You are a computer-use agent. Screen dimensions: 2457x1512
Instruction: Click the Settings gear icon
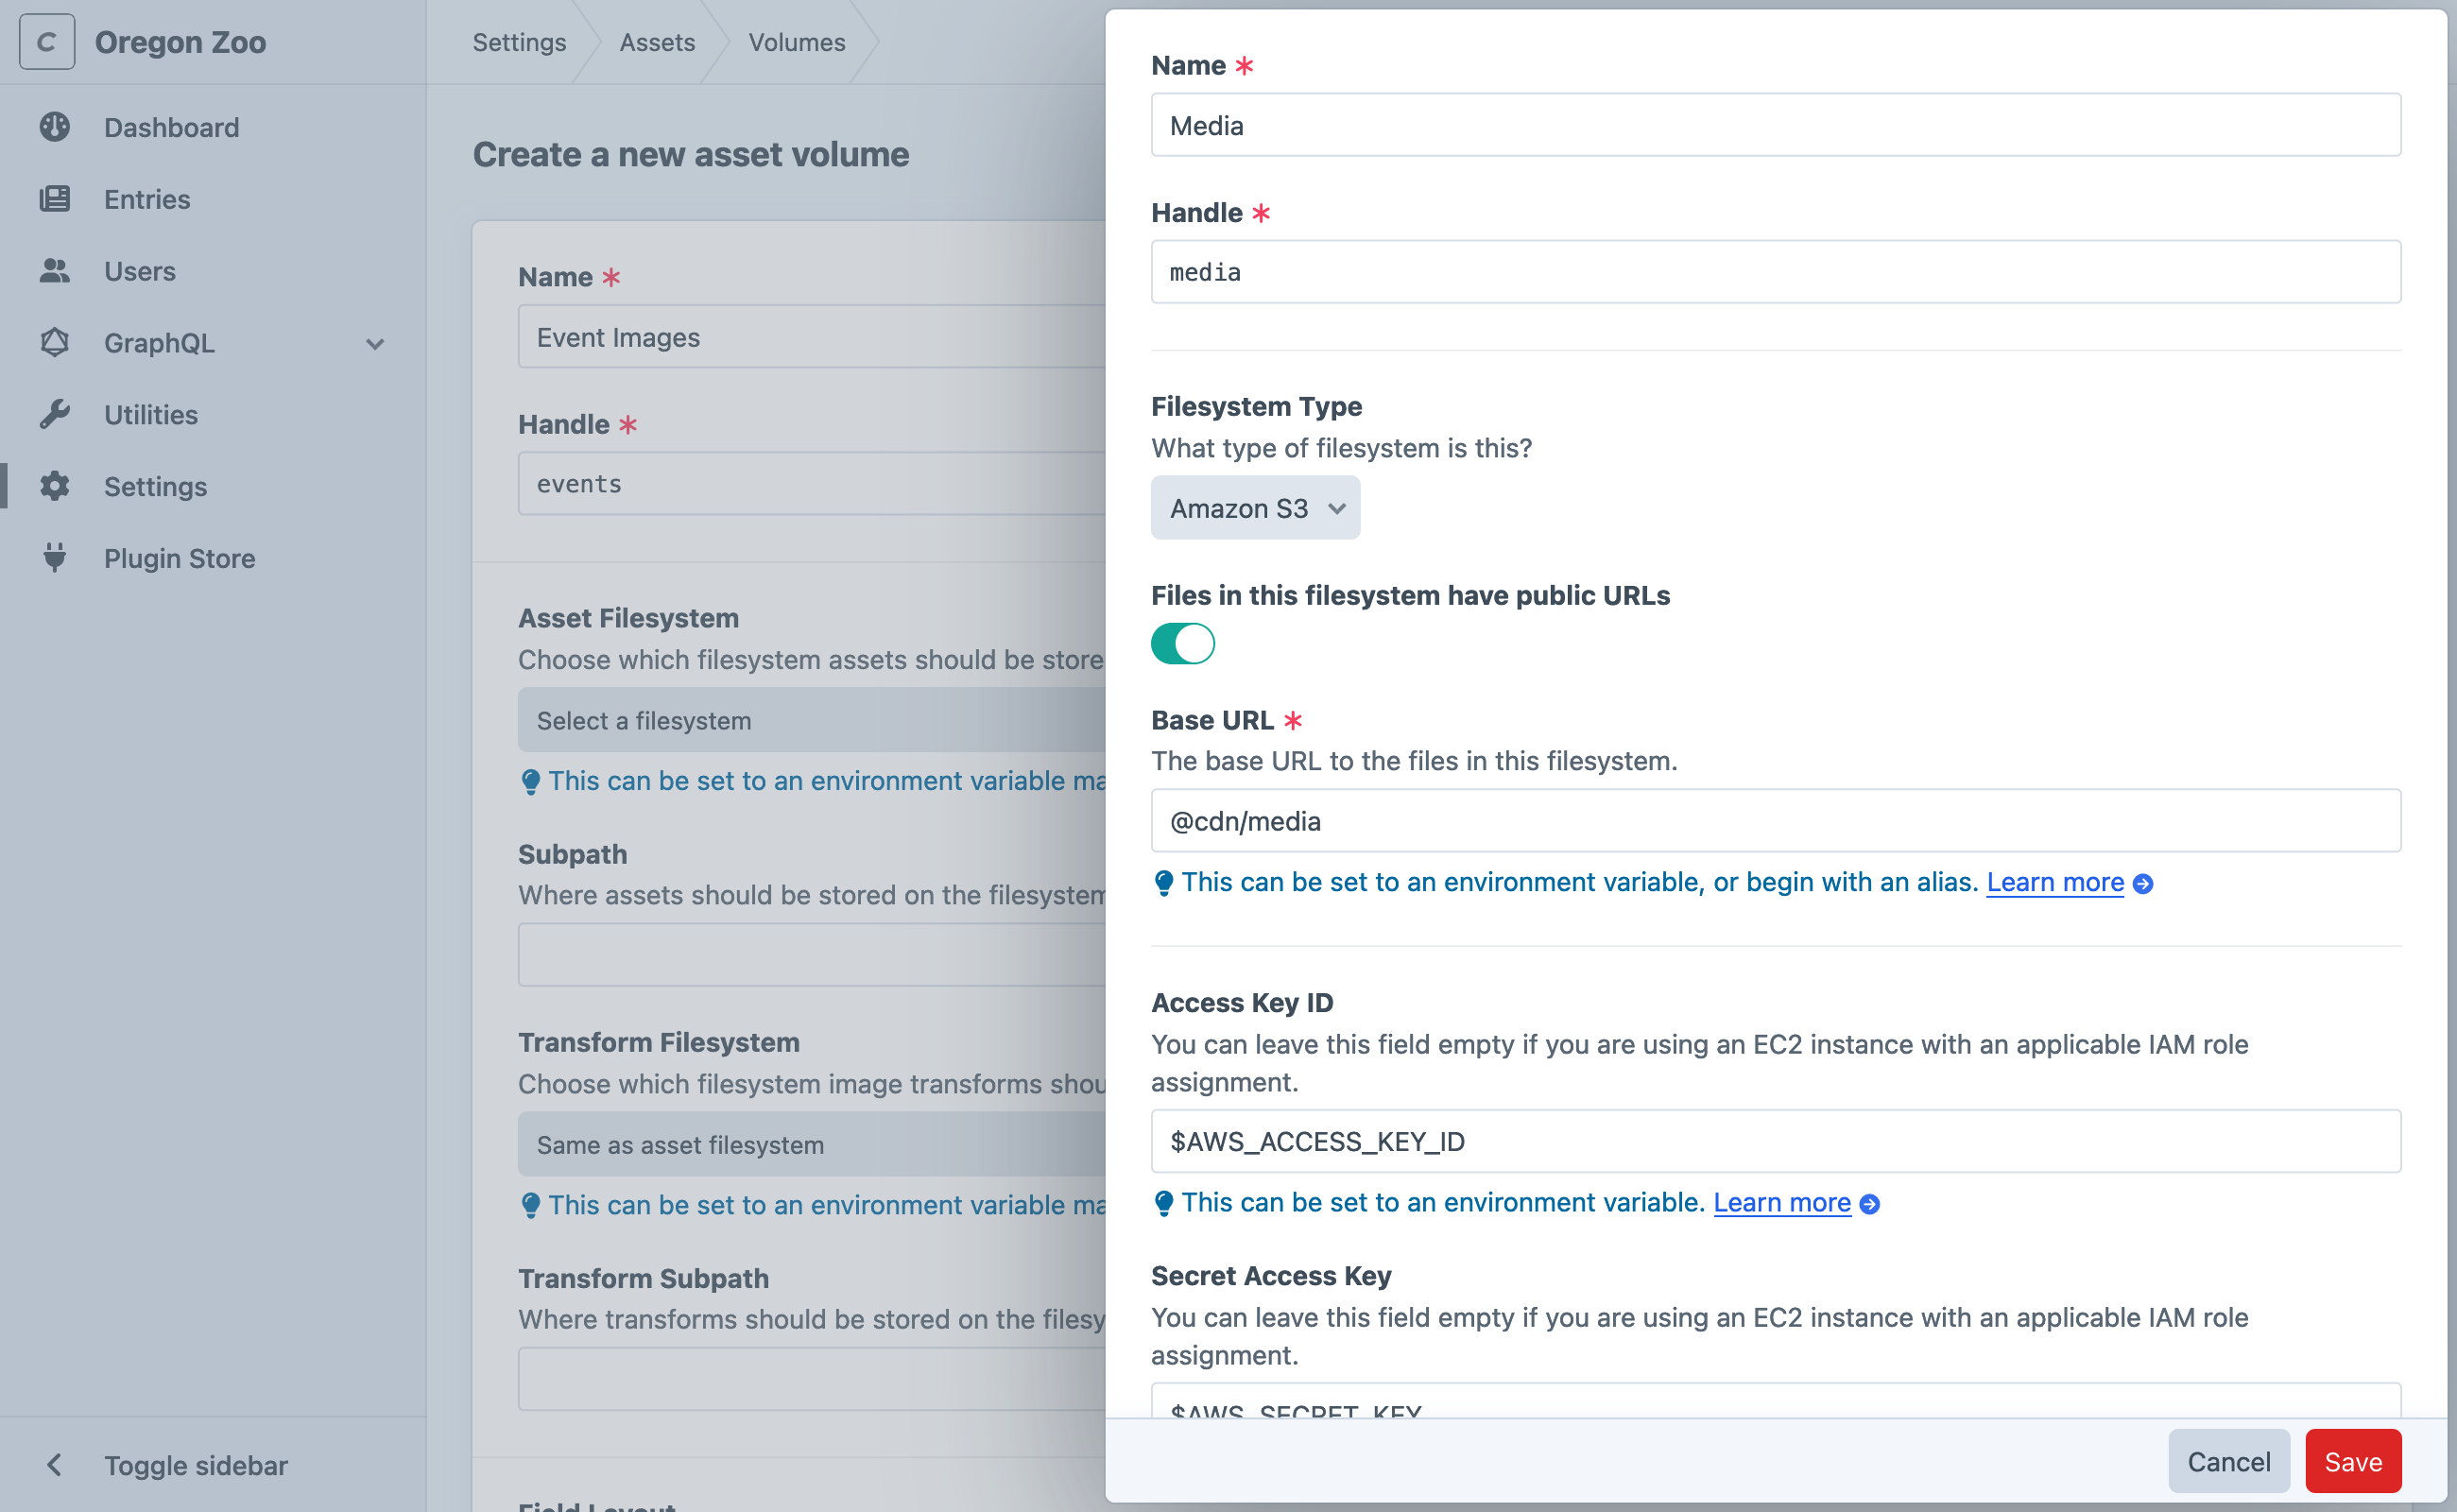[x=55, y=487]
